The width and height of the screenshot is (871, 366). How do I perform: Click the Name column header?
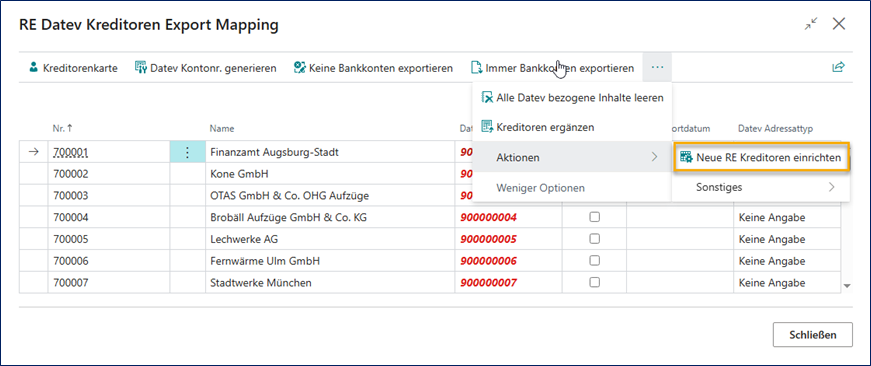221,128
